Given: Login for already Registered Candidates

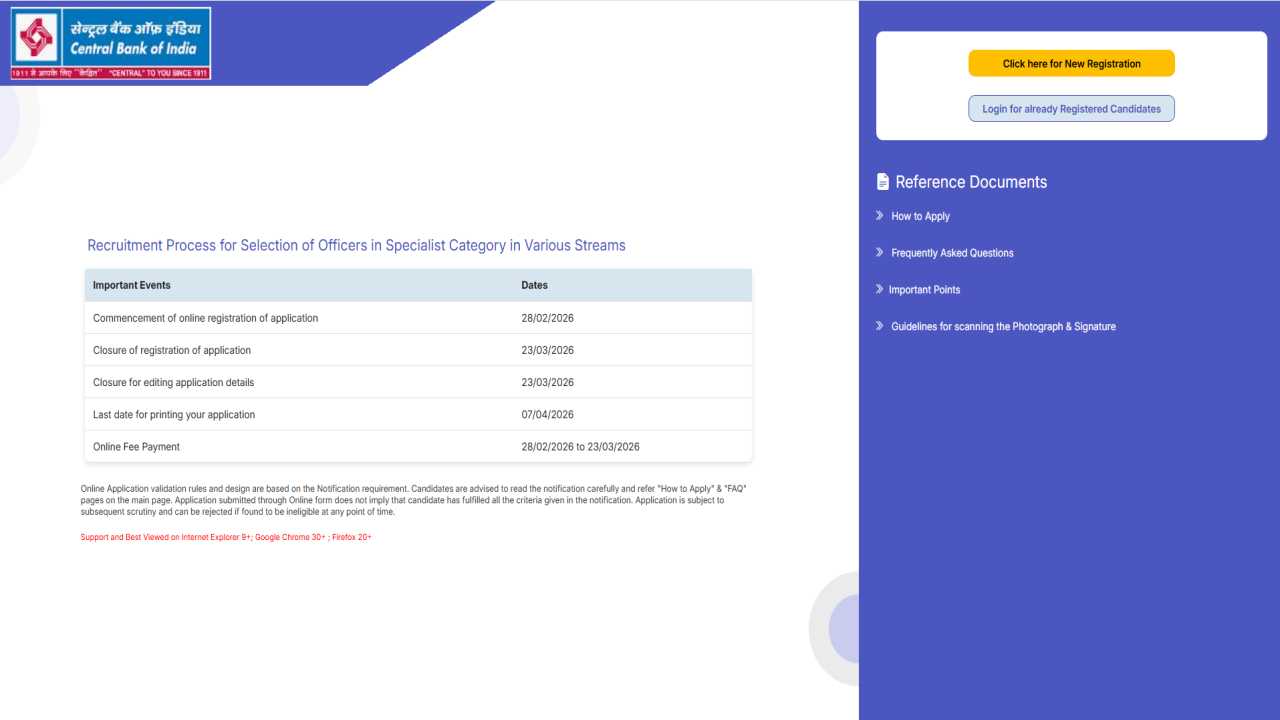Looking at the screenshot, I should click(x=1071, y=108).
